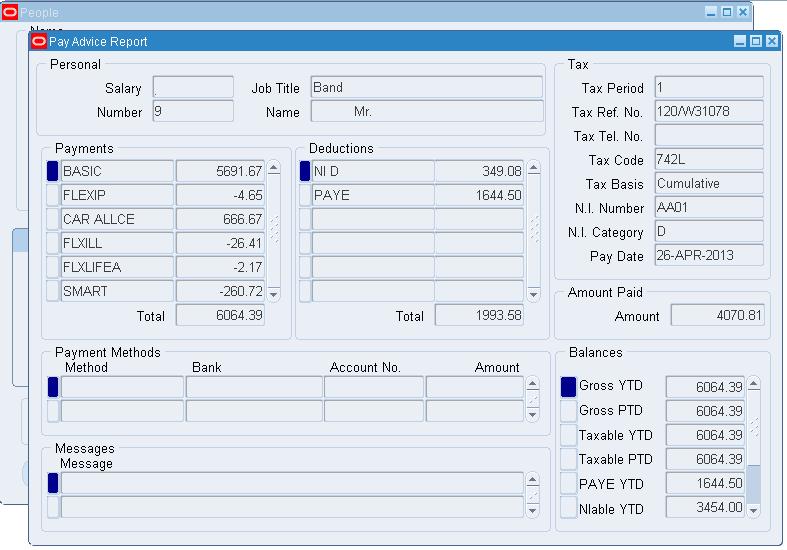Click the empty Tax Tel. No. field
The image size is (787, 550).
tap(709, 135)
